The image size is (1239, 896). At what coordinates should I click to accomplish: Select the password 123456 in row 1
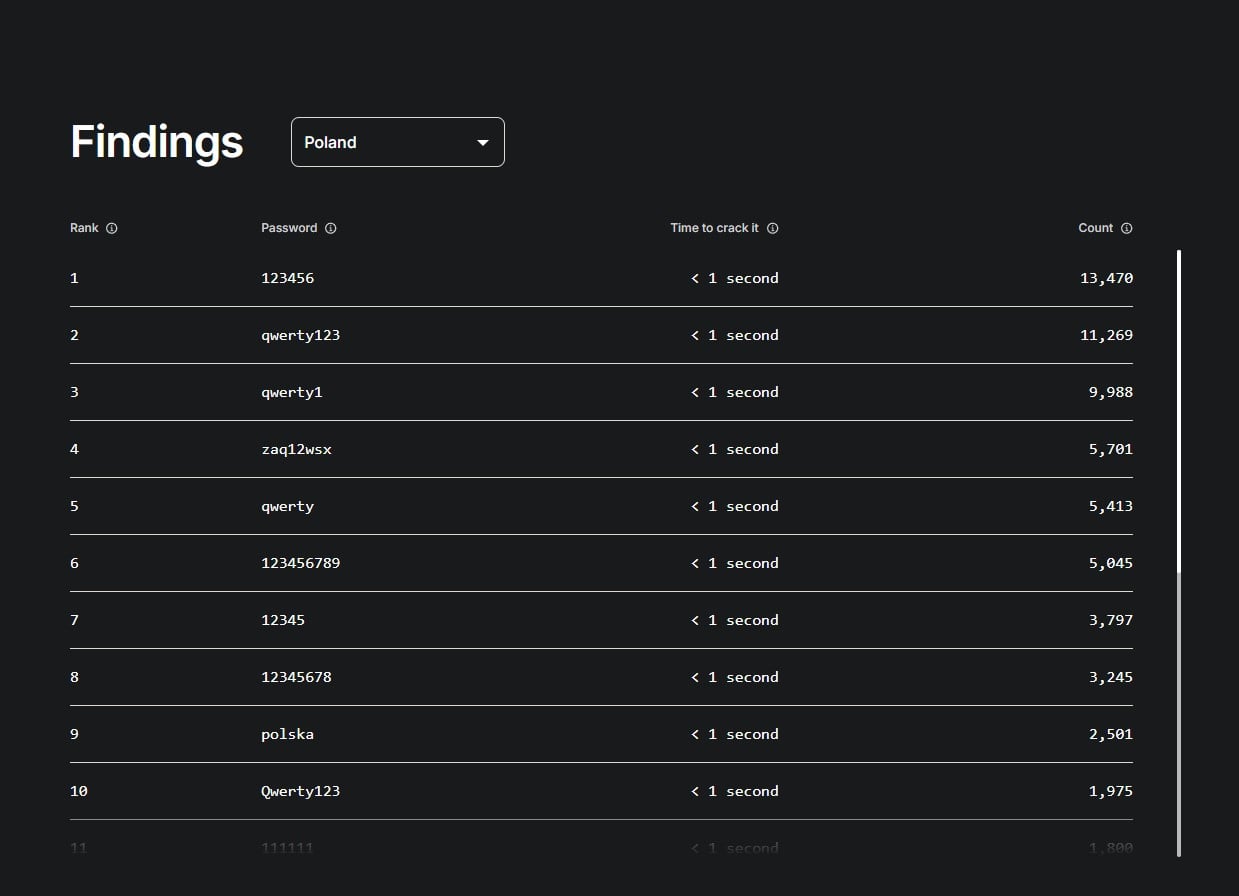287,278
